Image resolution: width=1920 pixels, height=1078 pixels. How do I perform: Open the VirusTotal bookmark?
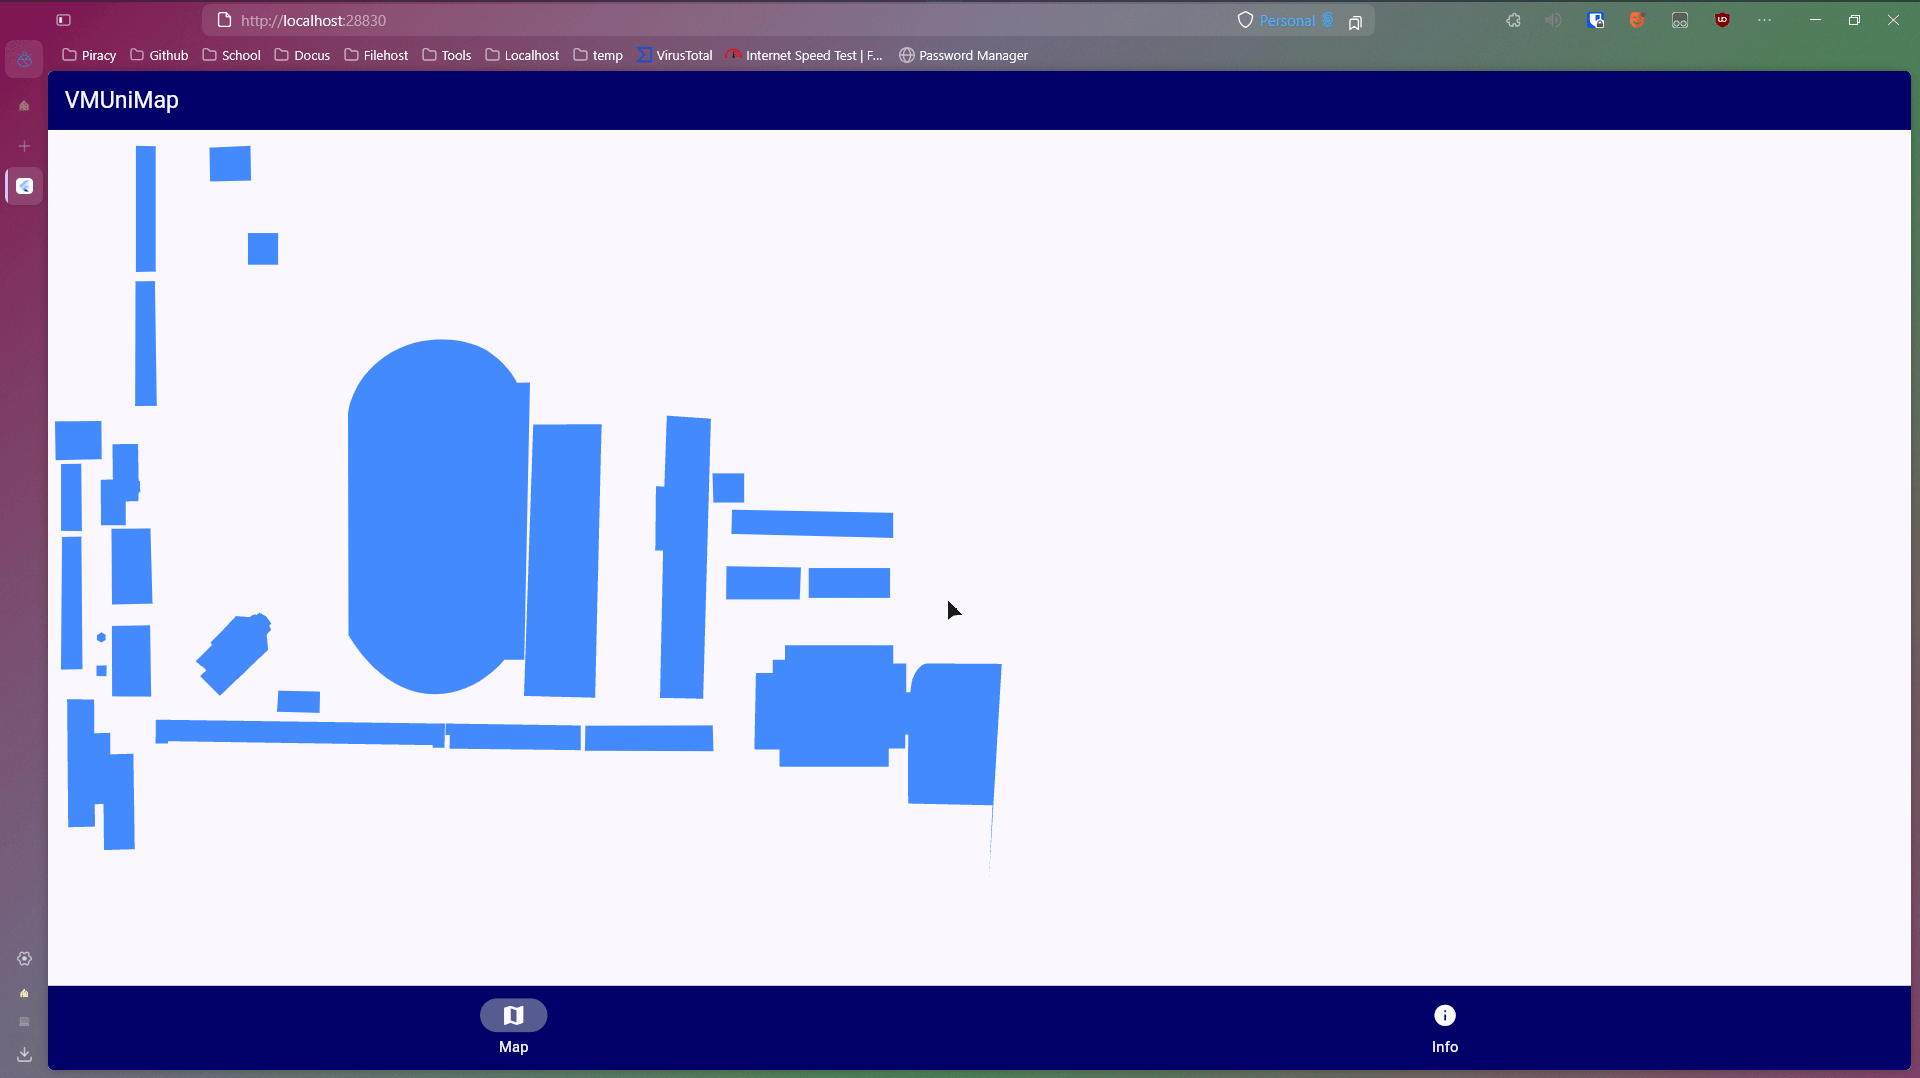point(675,55)
